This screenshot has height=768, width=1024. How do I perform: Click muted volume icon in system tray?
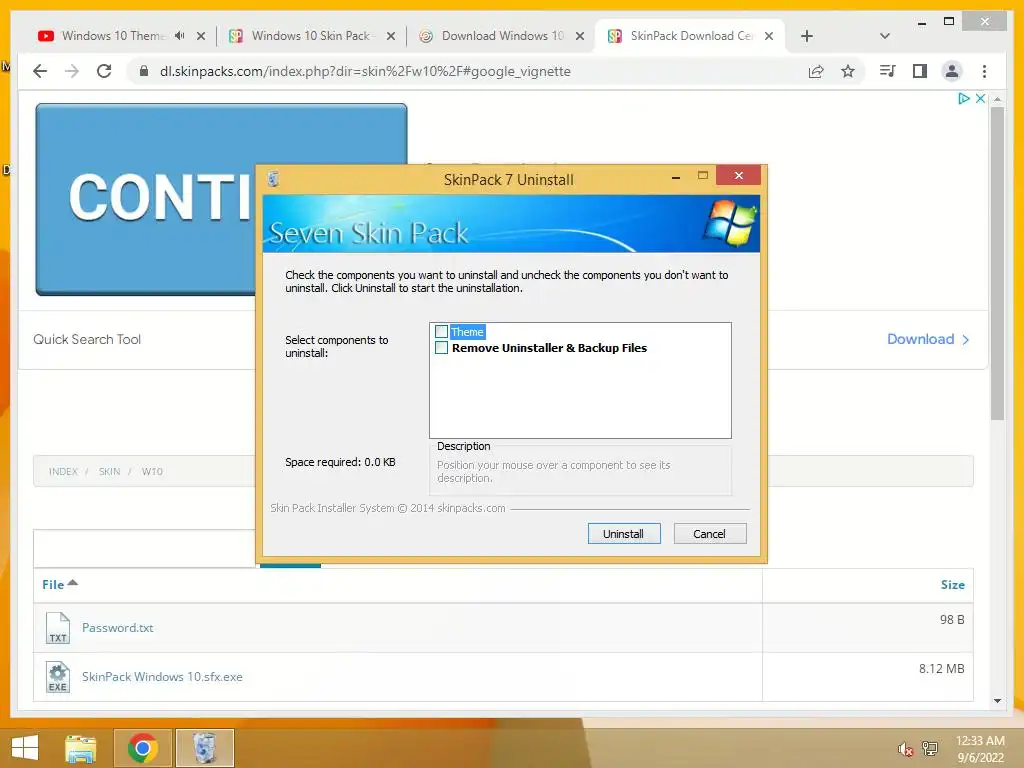[905, 749]
